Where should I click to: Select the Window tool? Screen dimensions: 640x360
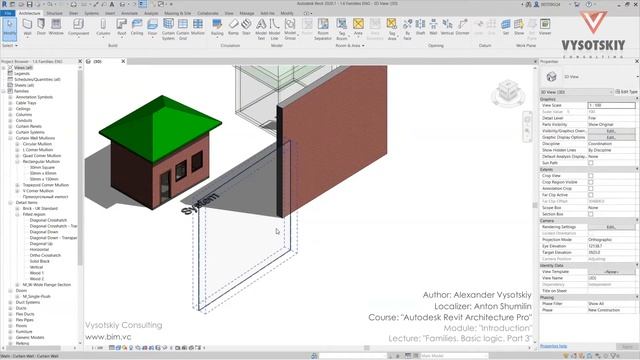[56, 27]
